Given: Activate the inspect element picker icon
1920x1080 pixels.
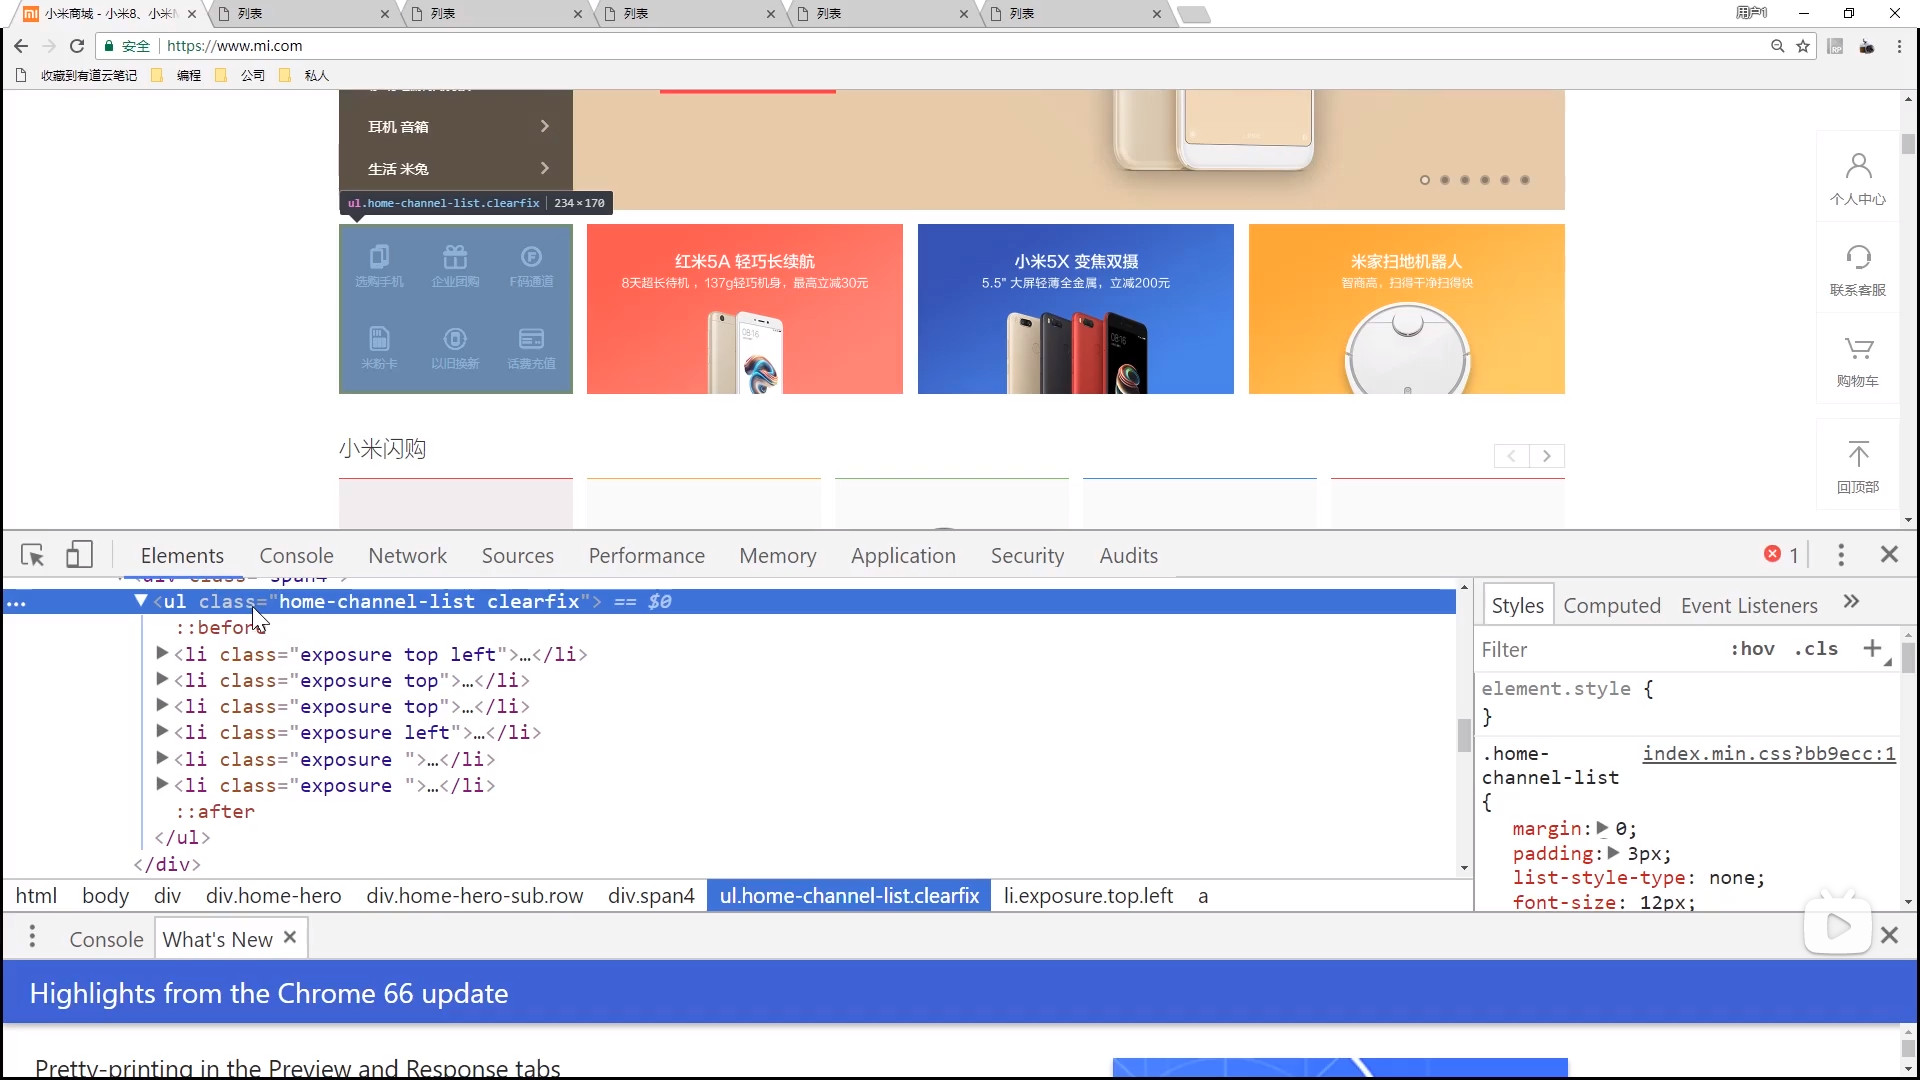Looking at the screenshot, I should 32,555.
